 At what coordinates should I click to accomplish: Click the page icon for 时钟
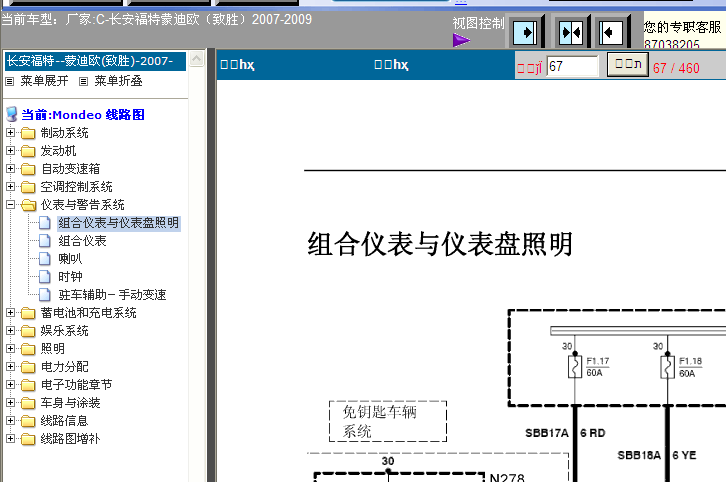pos(45,277)
